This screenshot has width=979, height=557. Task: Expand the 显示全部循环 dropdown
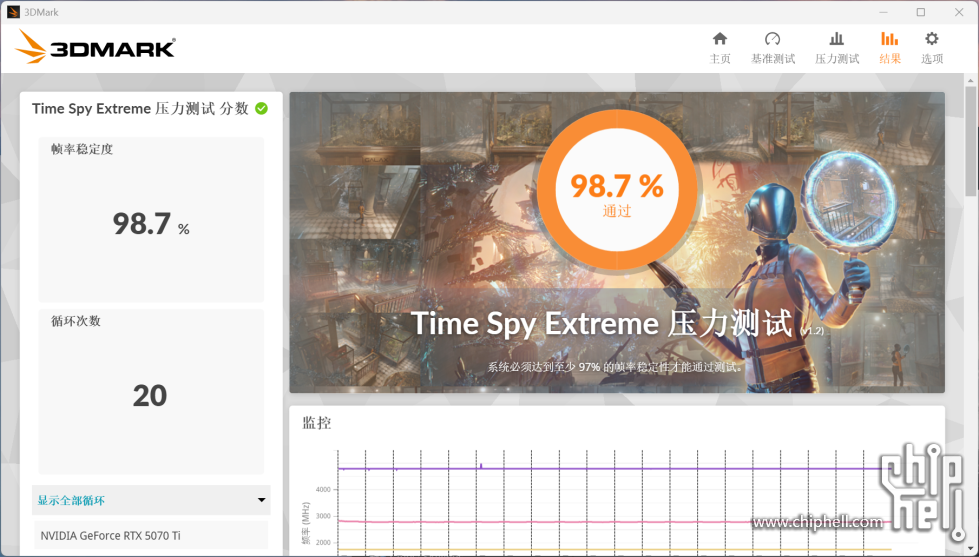pyautogui.click(x=151, y=500)
